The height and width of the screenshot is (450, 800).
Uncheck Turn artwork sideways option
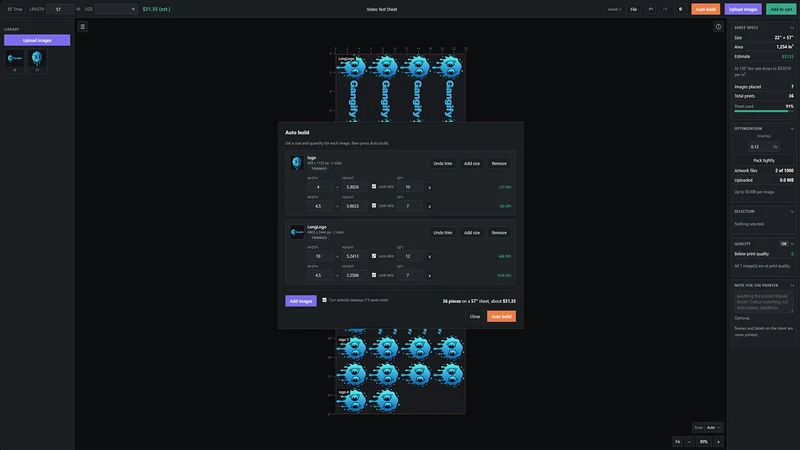(x=324, y=300)
